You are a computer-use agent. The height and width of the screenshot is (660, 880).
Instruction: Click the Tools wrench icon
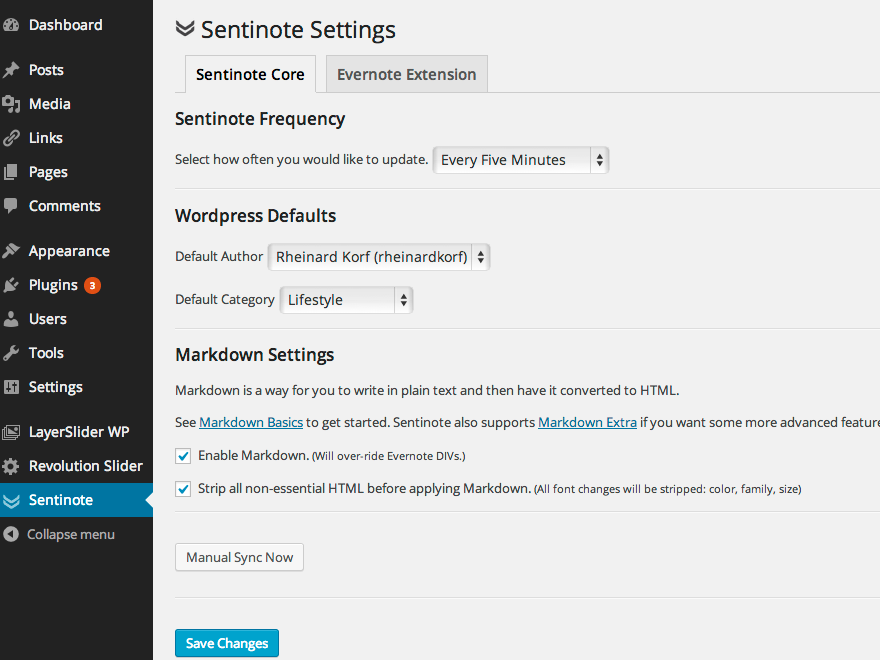click(11, 353)
